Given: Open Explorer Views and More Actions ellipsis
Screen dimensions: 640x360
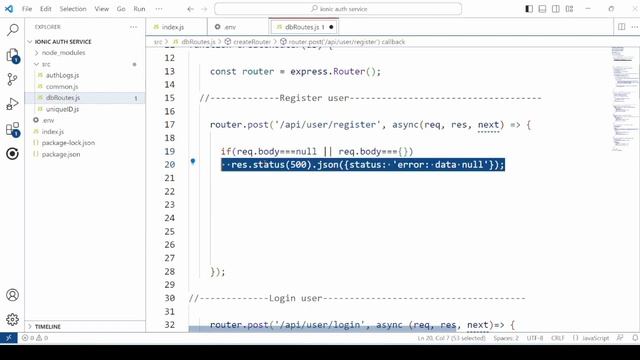Looking at the screenshot, I should [x=133, y=27].
